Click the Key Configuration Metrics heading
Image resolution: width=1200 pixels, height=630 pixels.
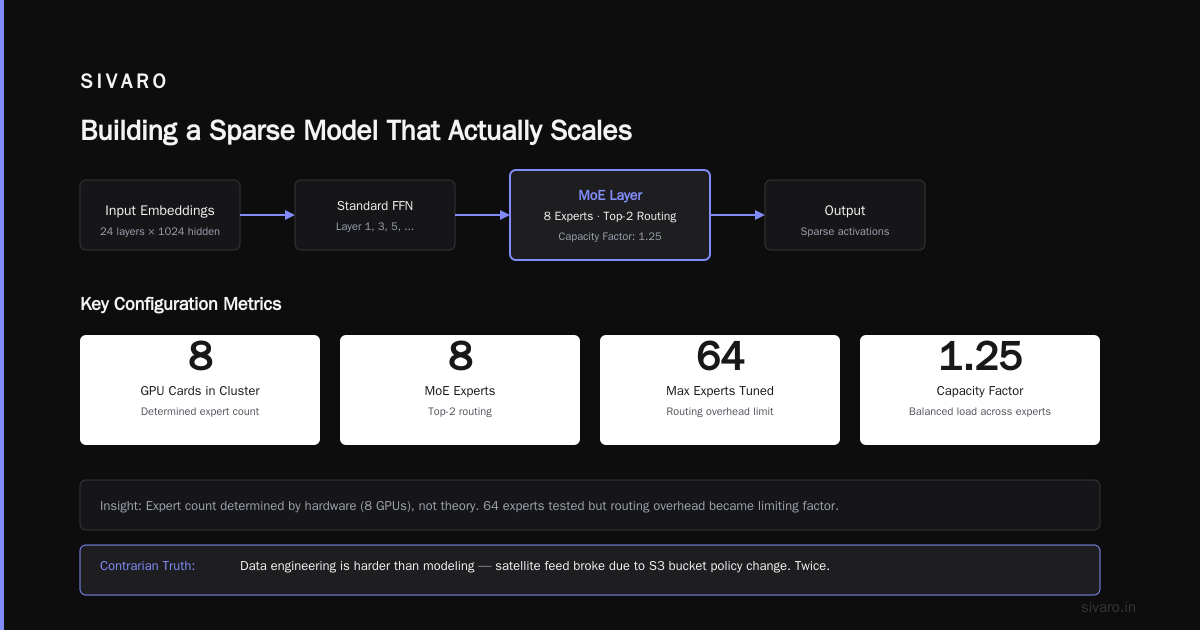click(x=181, y=304)
